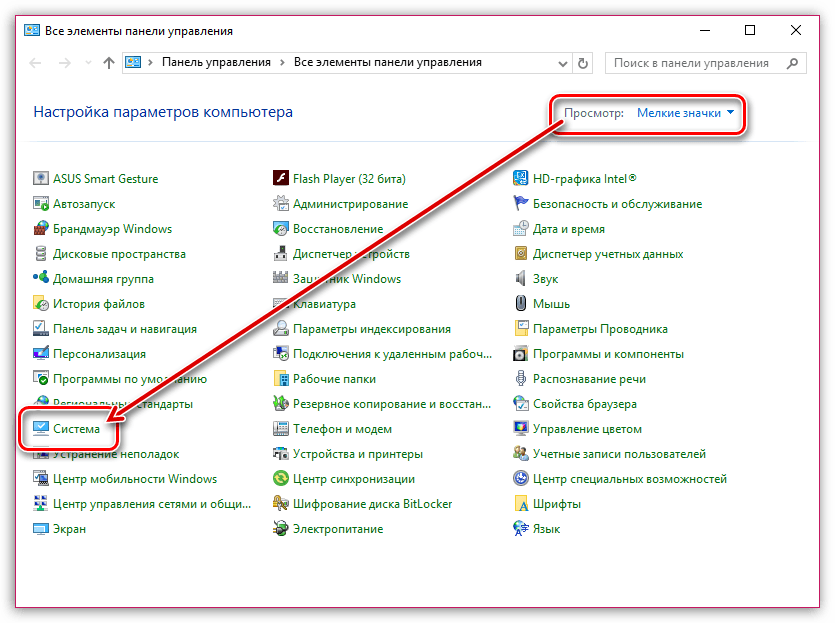Go up one level with the up arrow
The image size is (835, 623).
tap(108, 62)
